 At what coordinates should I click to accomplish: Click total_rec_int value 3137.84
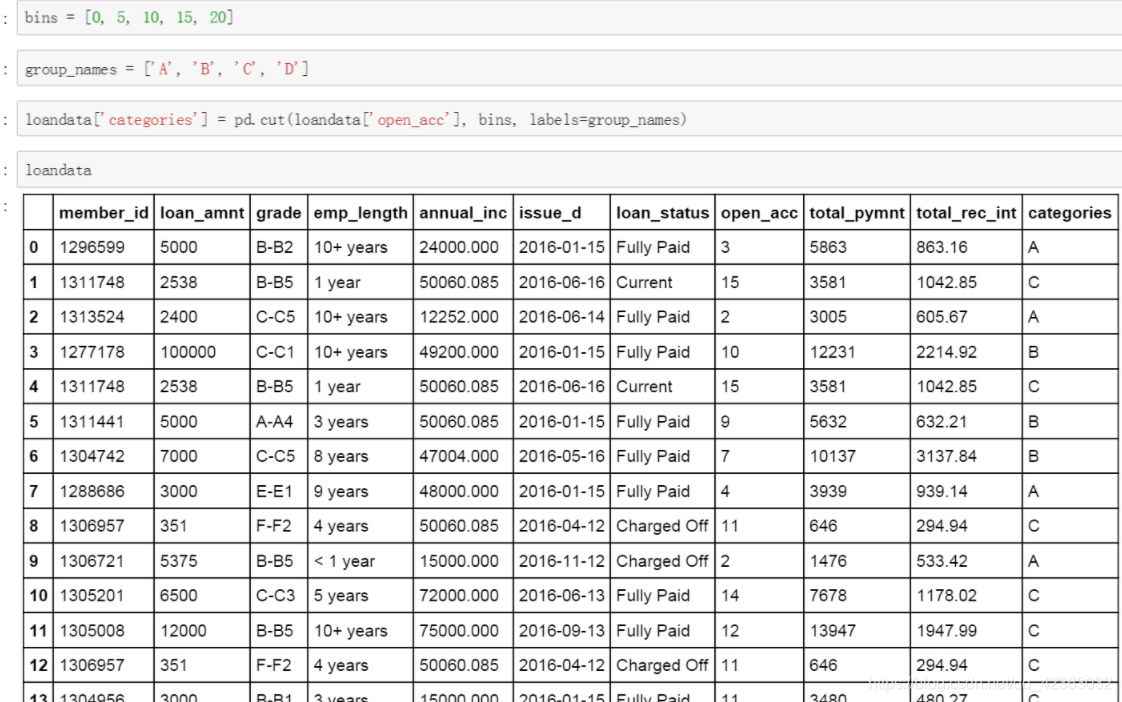(946, 457)
